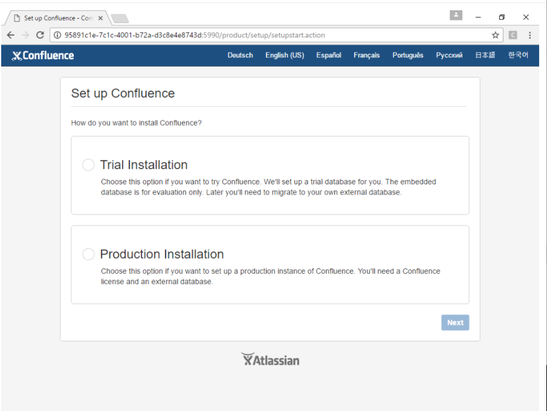The width and height of the screenshot is (547, 411).
Task: Open the Chrome three-dot menu
Action: coord(530,35)
